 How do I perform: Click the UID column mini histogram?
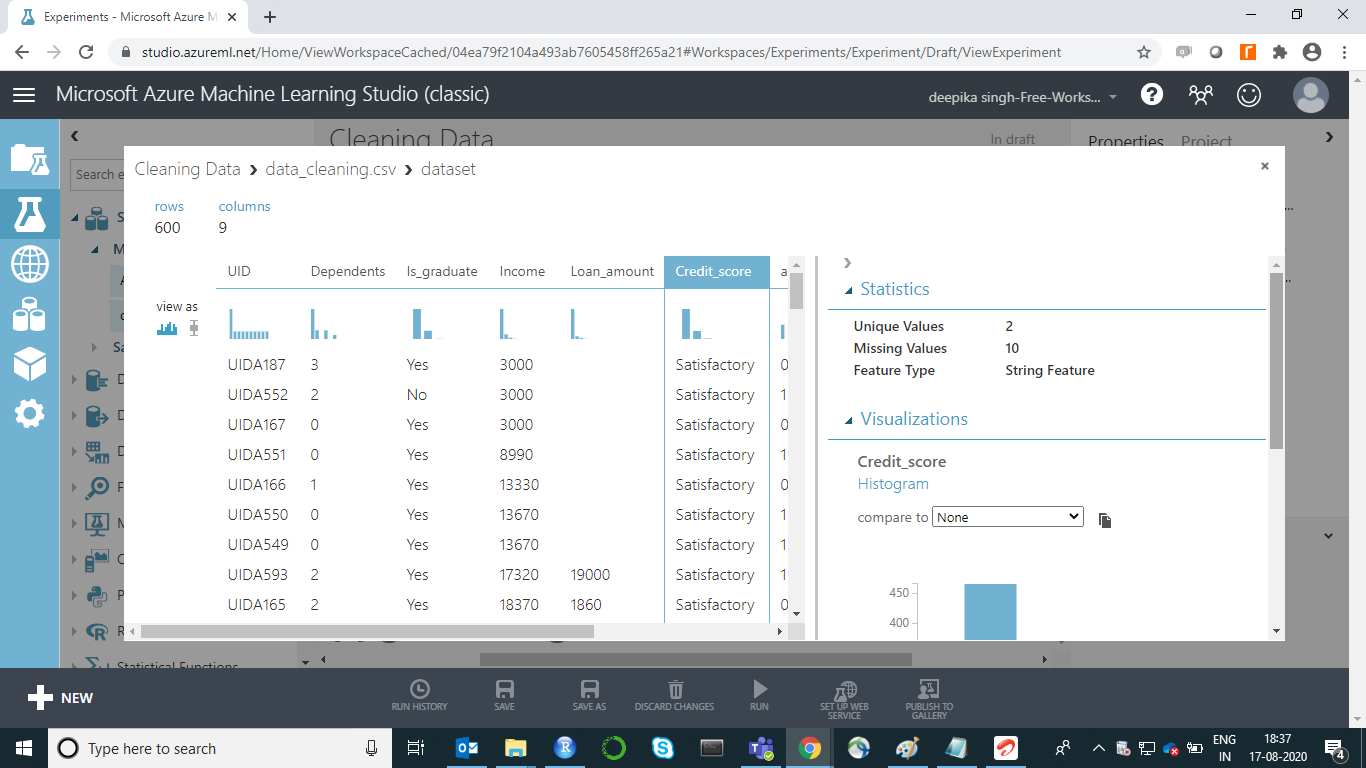click(x=249, y=324)
